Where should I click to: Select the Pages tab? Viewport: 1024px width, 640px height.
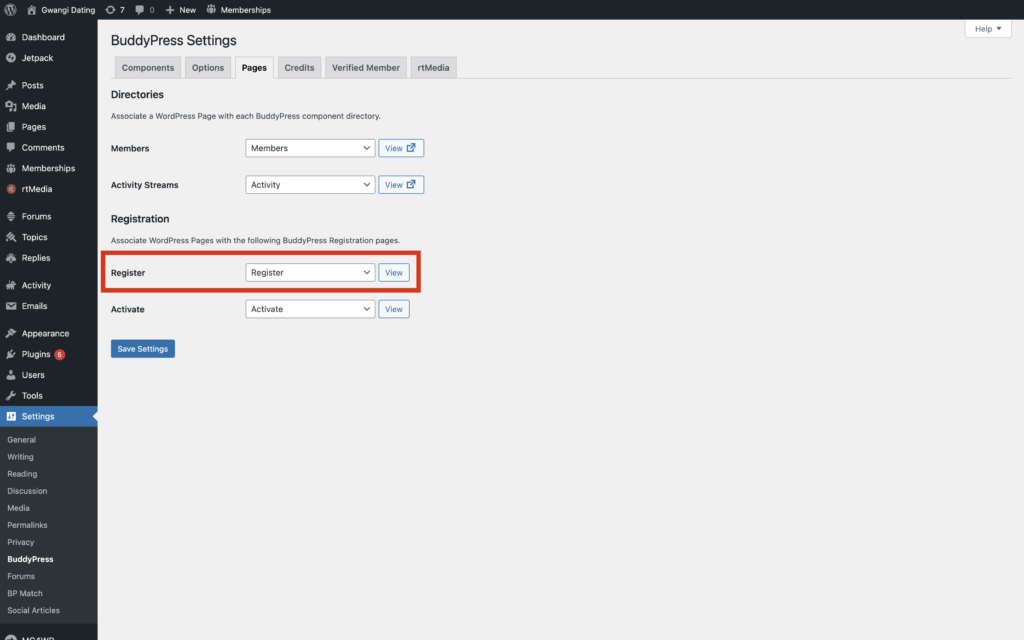254,67
